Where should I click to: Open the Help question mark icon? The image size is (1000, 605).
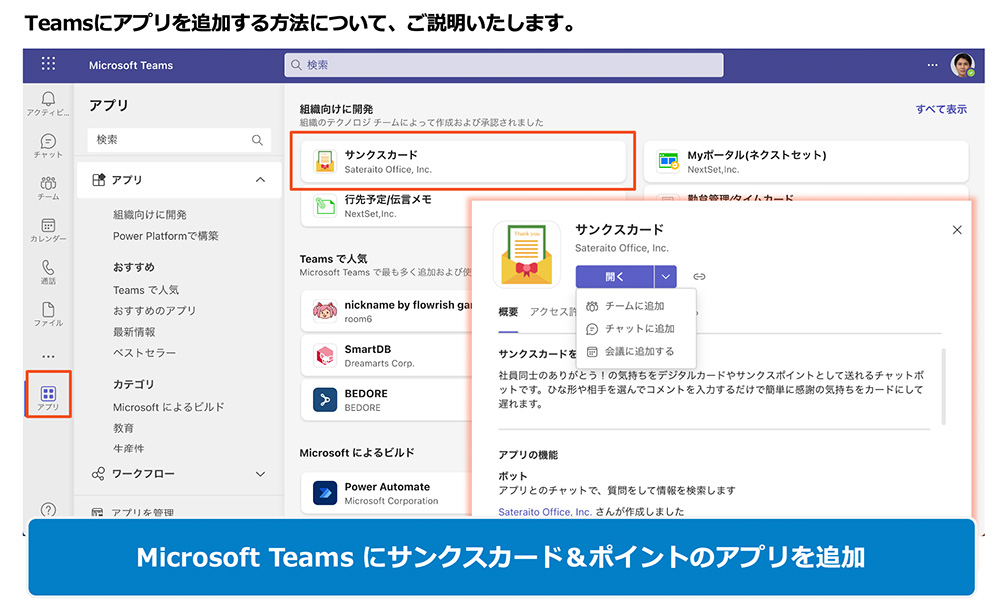coord(48,509)
